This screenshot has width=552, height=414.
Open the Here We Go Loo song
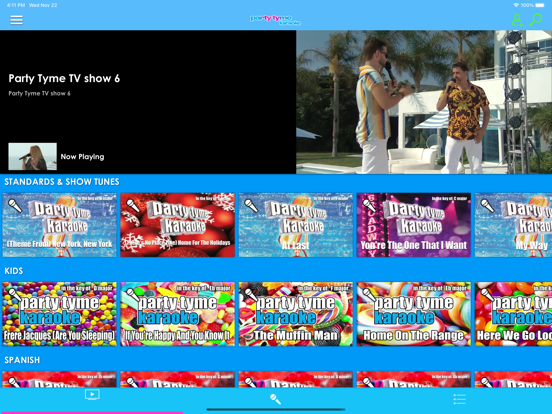pyautogui.click(x=513, y=314)
